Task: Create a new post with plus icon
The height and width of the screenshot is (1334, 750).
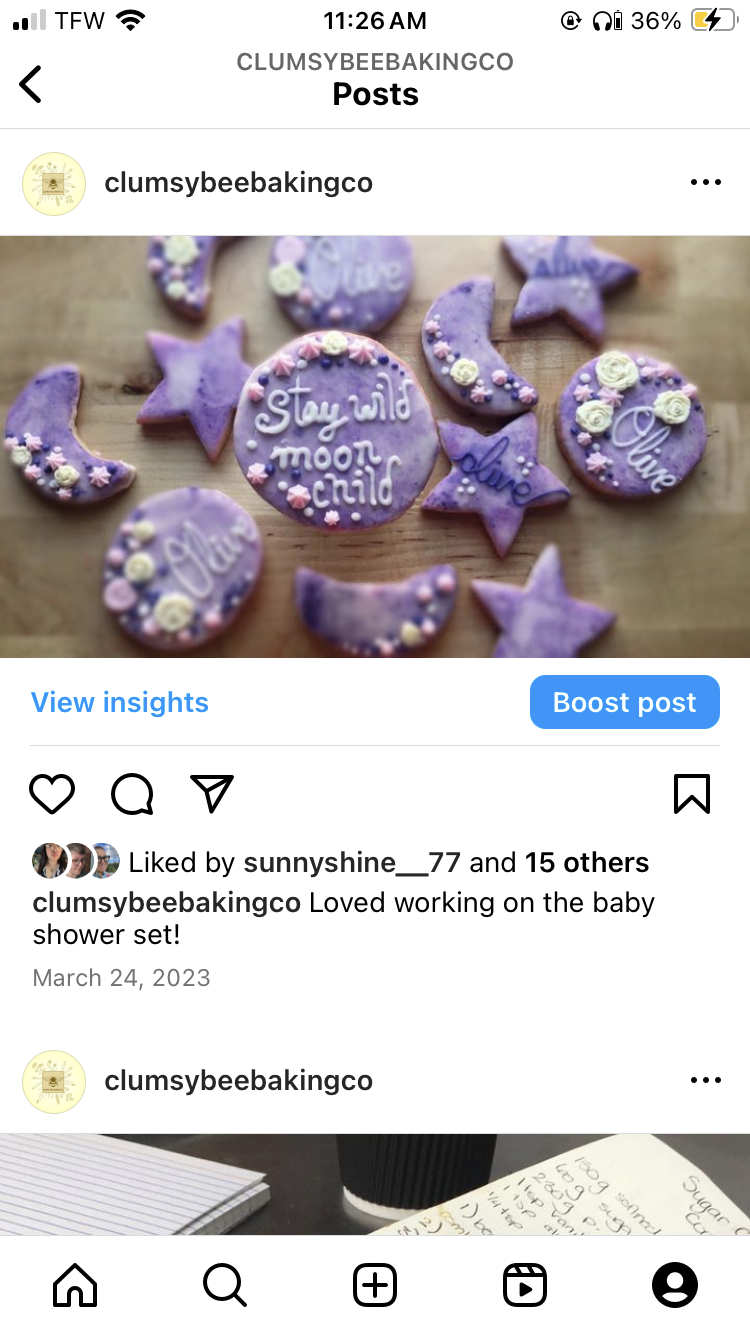Action: point(375,1285)
